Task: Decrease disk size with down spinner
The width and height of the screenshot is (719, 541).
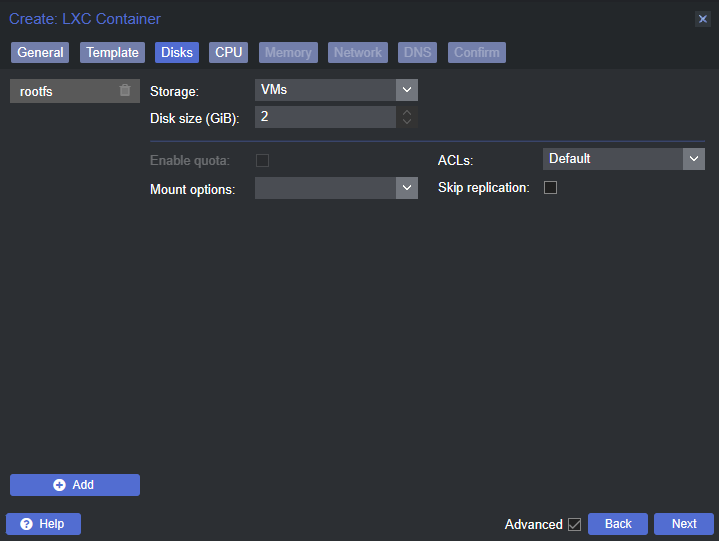Action: point(407,122)
